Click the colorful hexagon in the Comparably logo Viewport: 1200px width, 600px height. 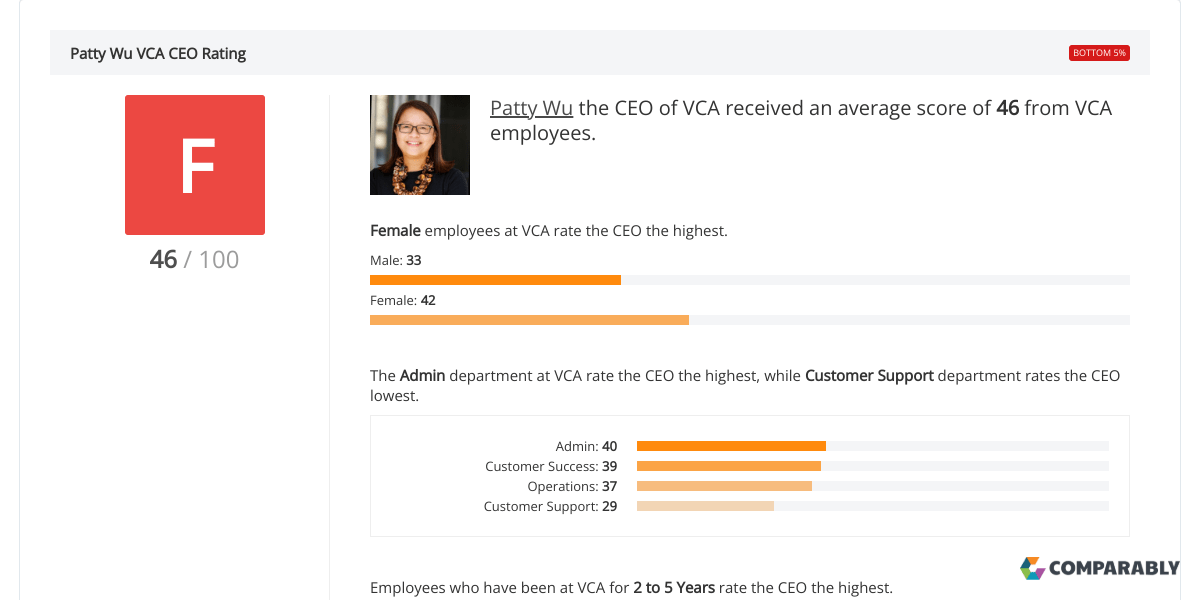1031,568
